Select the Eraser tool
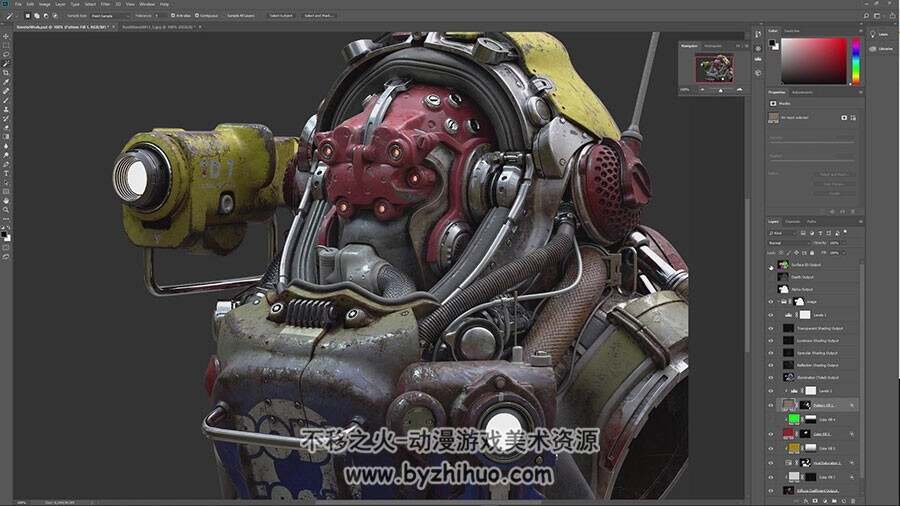Image resolution: width=900 pixels, height=506 pixels. point(6,128)
